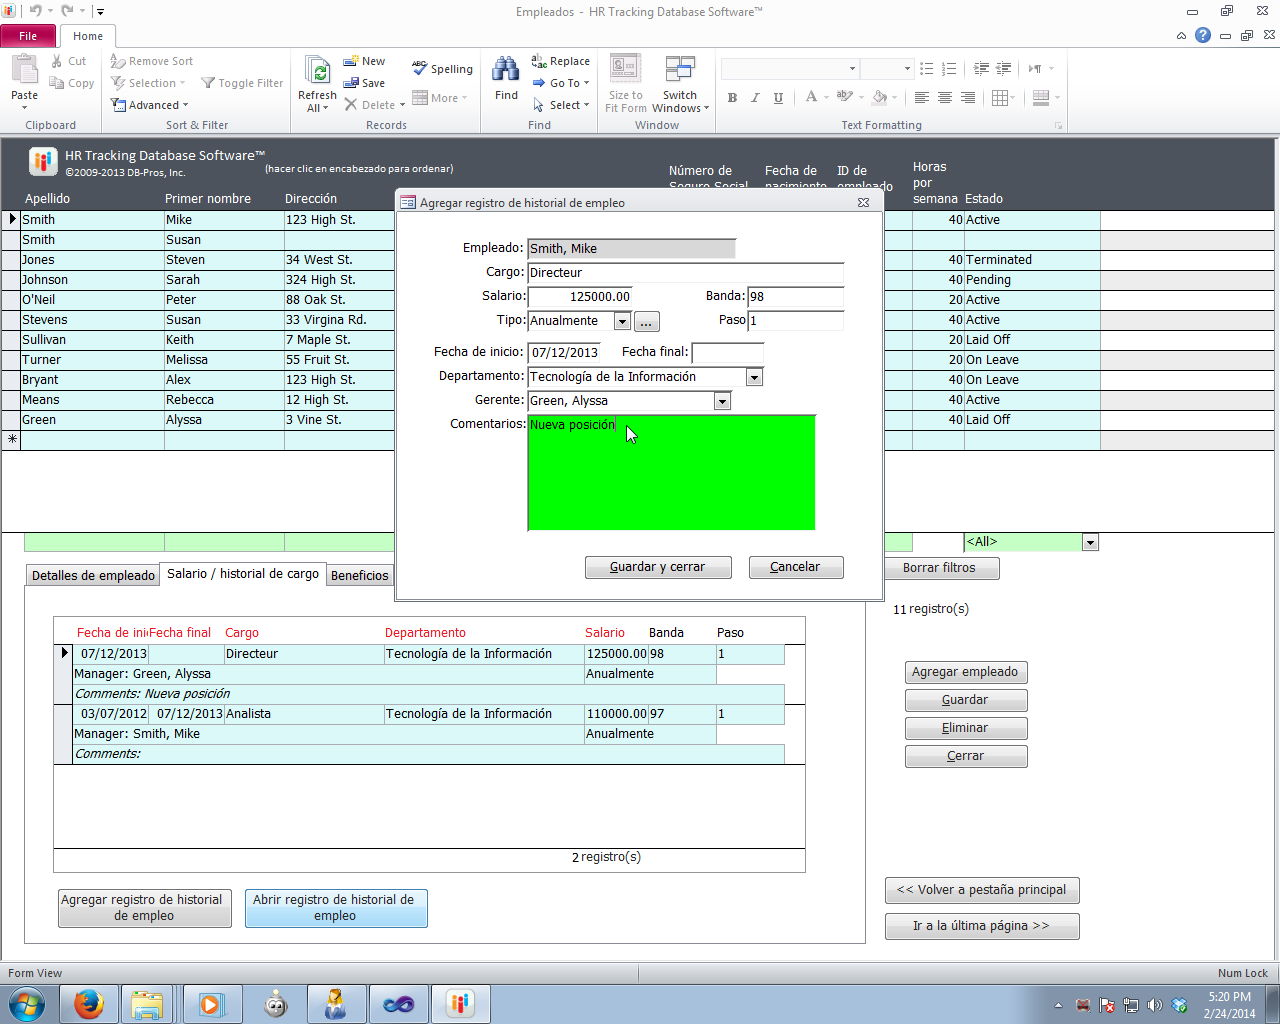Screen dimensions: 1280x1024
Task: Click the New record icon
Action: (351, 61)
